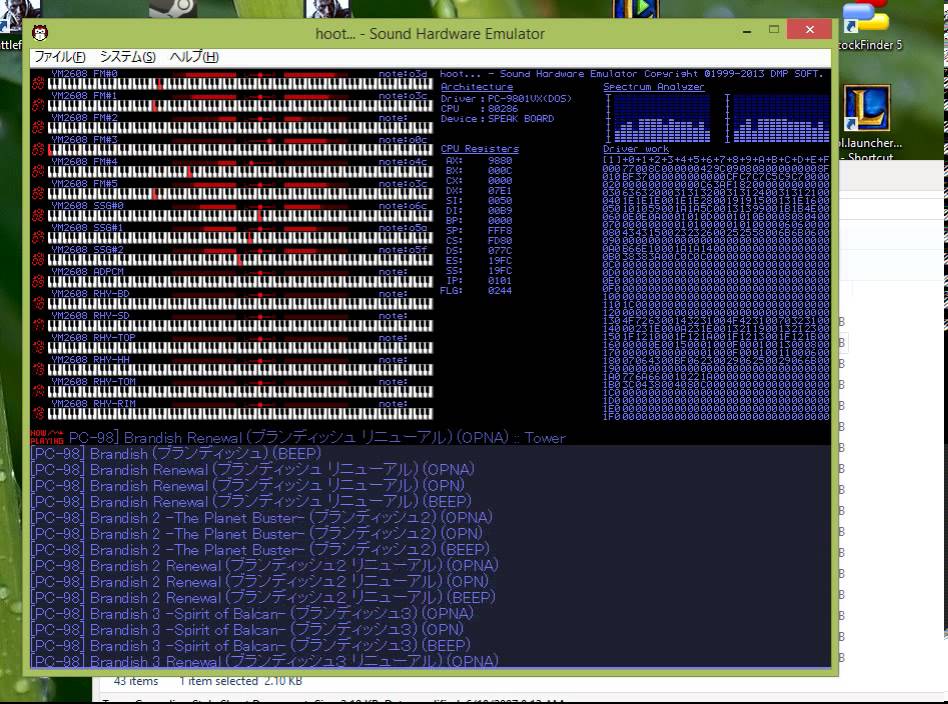Click the hoot owl icon in title bar

click(x=40, y=33)
